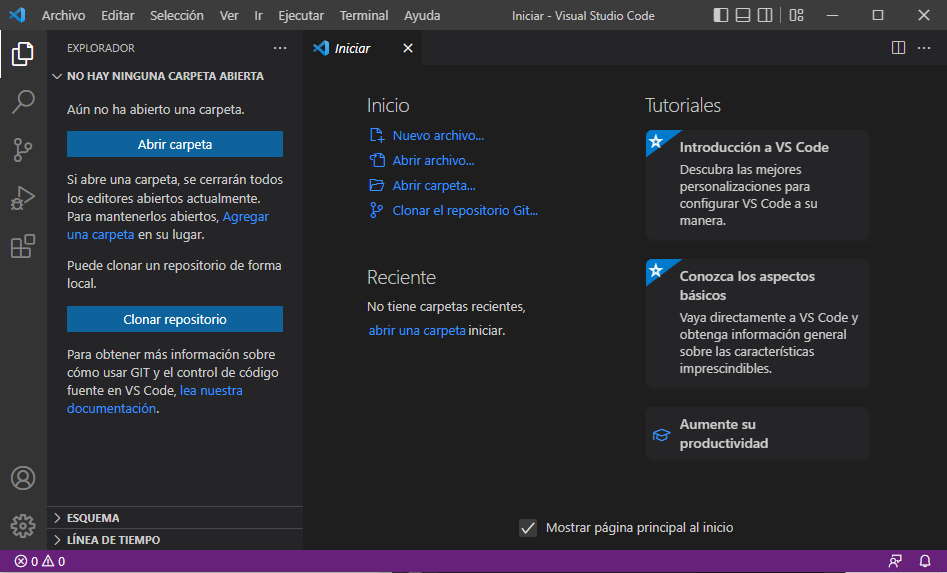Expand the Línea de tiempo section
This screenshot has width=947, height=573.
(x=175, y=540)
